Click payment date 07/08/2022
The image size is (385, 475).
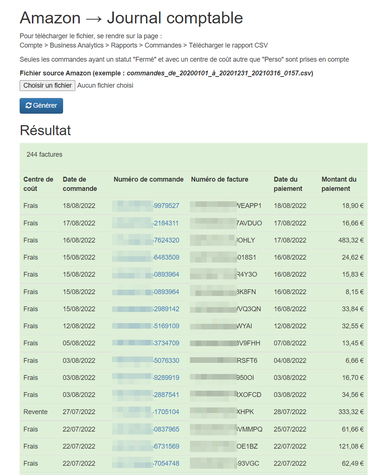coord(290,343)
